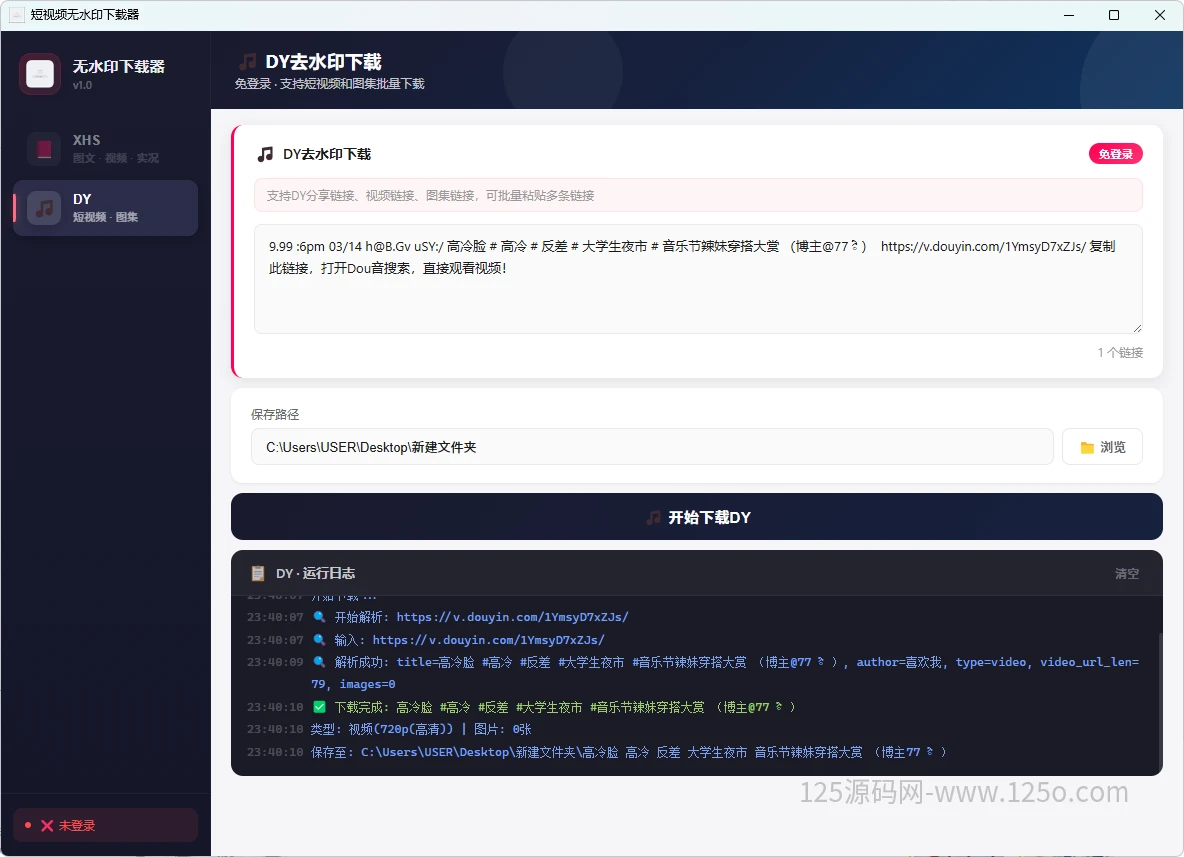
Task: Click the XHS red book icon
Action: click(44, 149)
